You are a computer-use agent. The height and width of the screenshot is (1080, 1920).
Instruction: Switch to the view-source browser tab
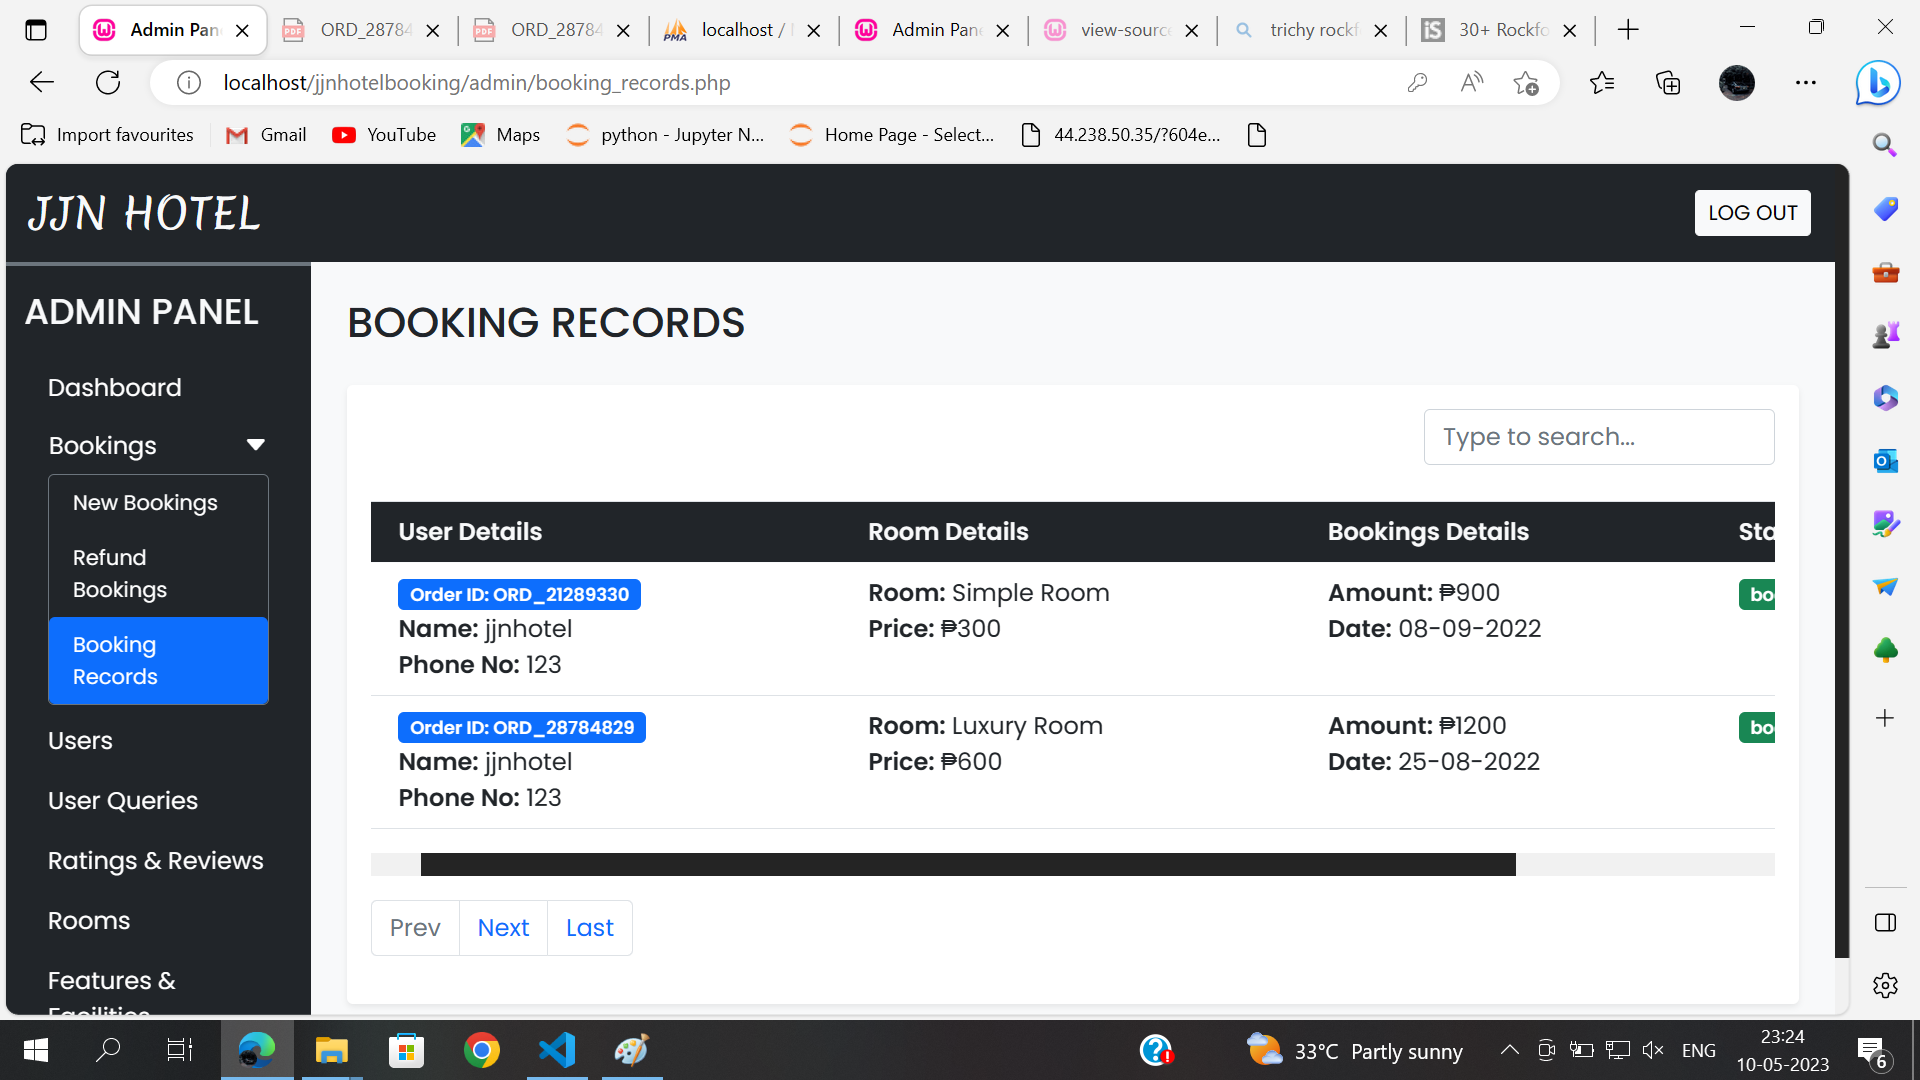click(x=1120, y=29)
